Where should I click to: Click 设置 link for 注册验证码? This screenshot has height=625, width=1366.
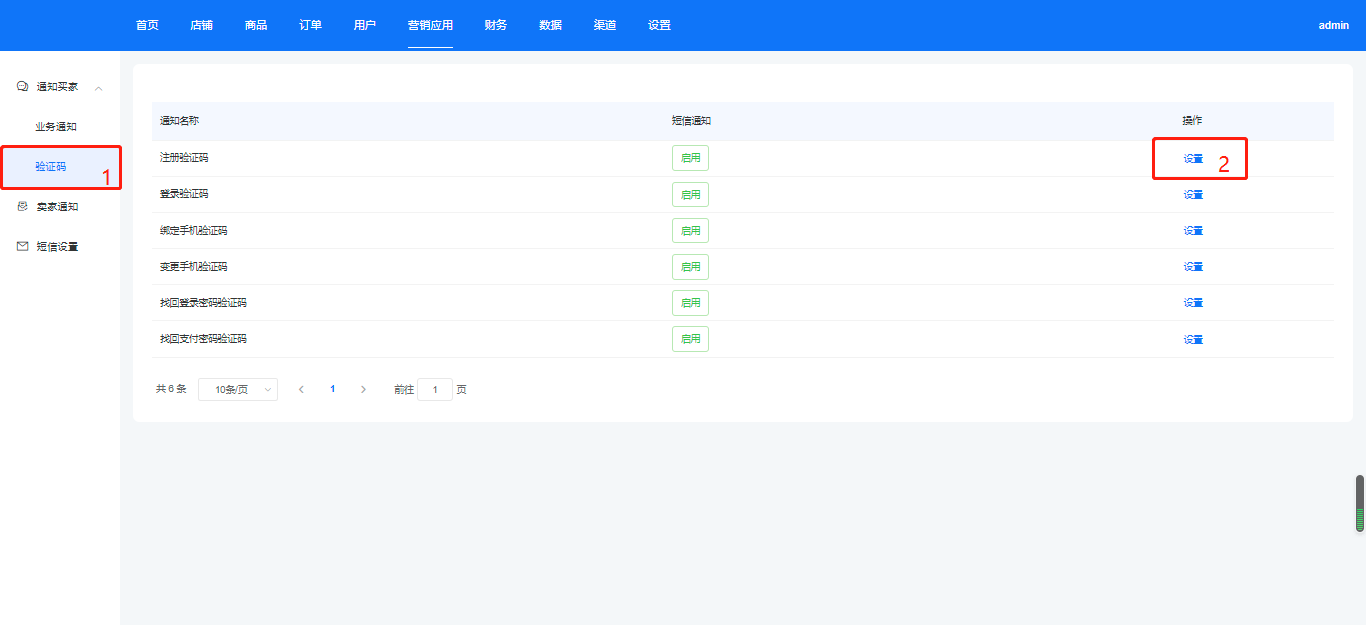(x=1193, y=159)
